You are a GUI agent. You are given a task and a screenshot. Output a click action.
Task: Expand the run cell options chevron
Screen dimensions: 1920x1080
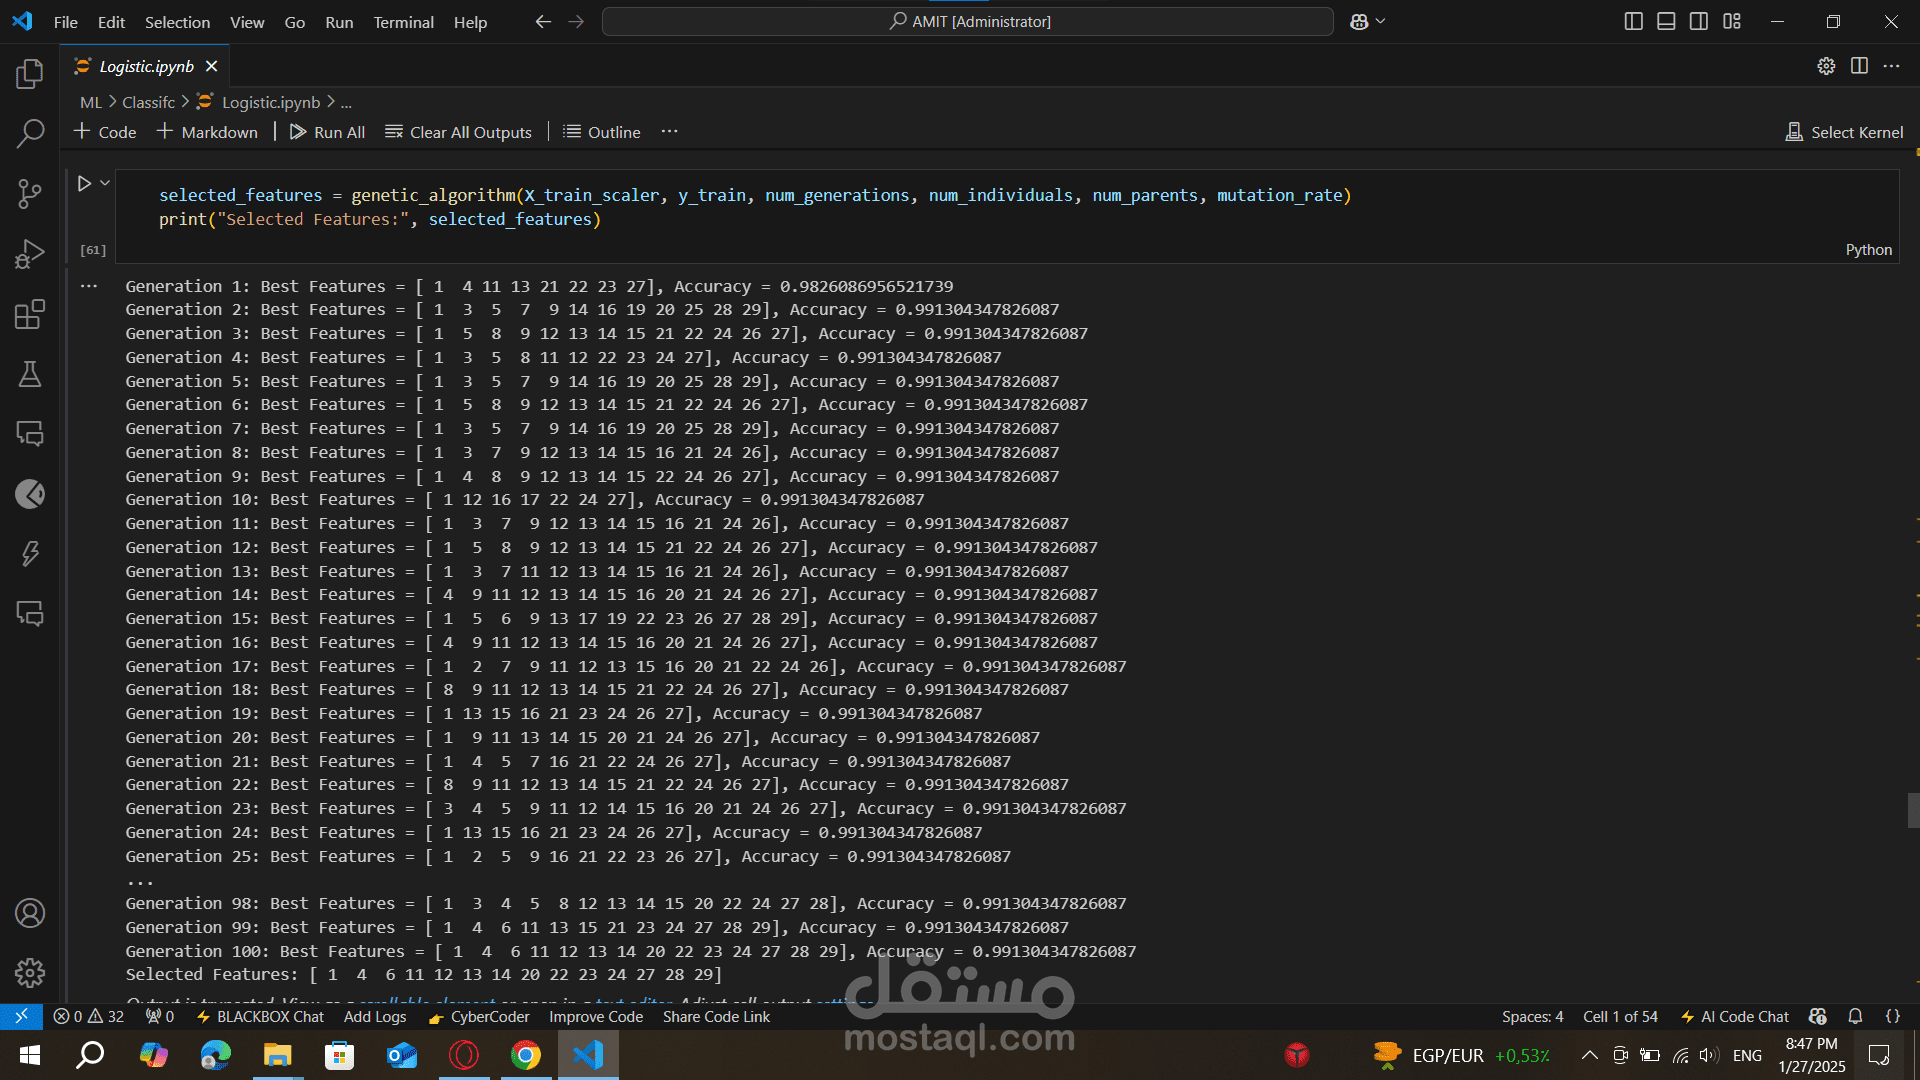[104, 183]
